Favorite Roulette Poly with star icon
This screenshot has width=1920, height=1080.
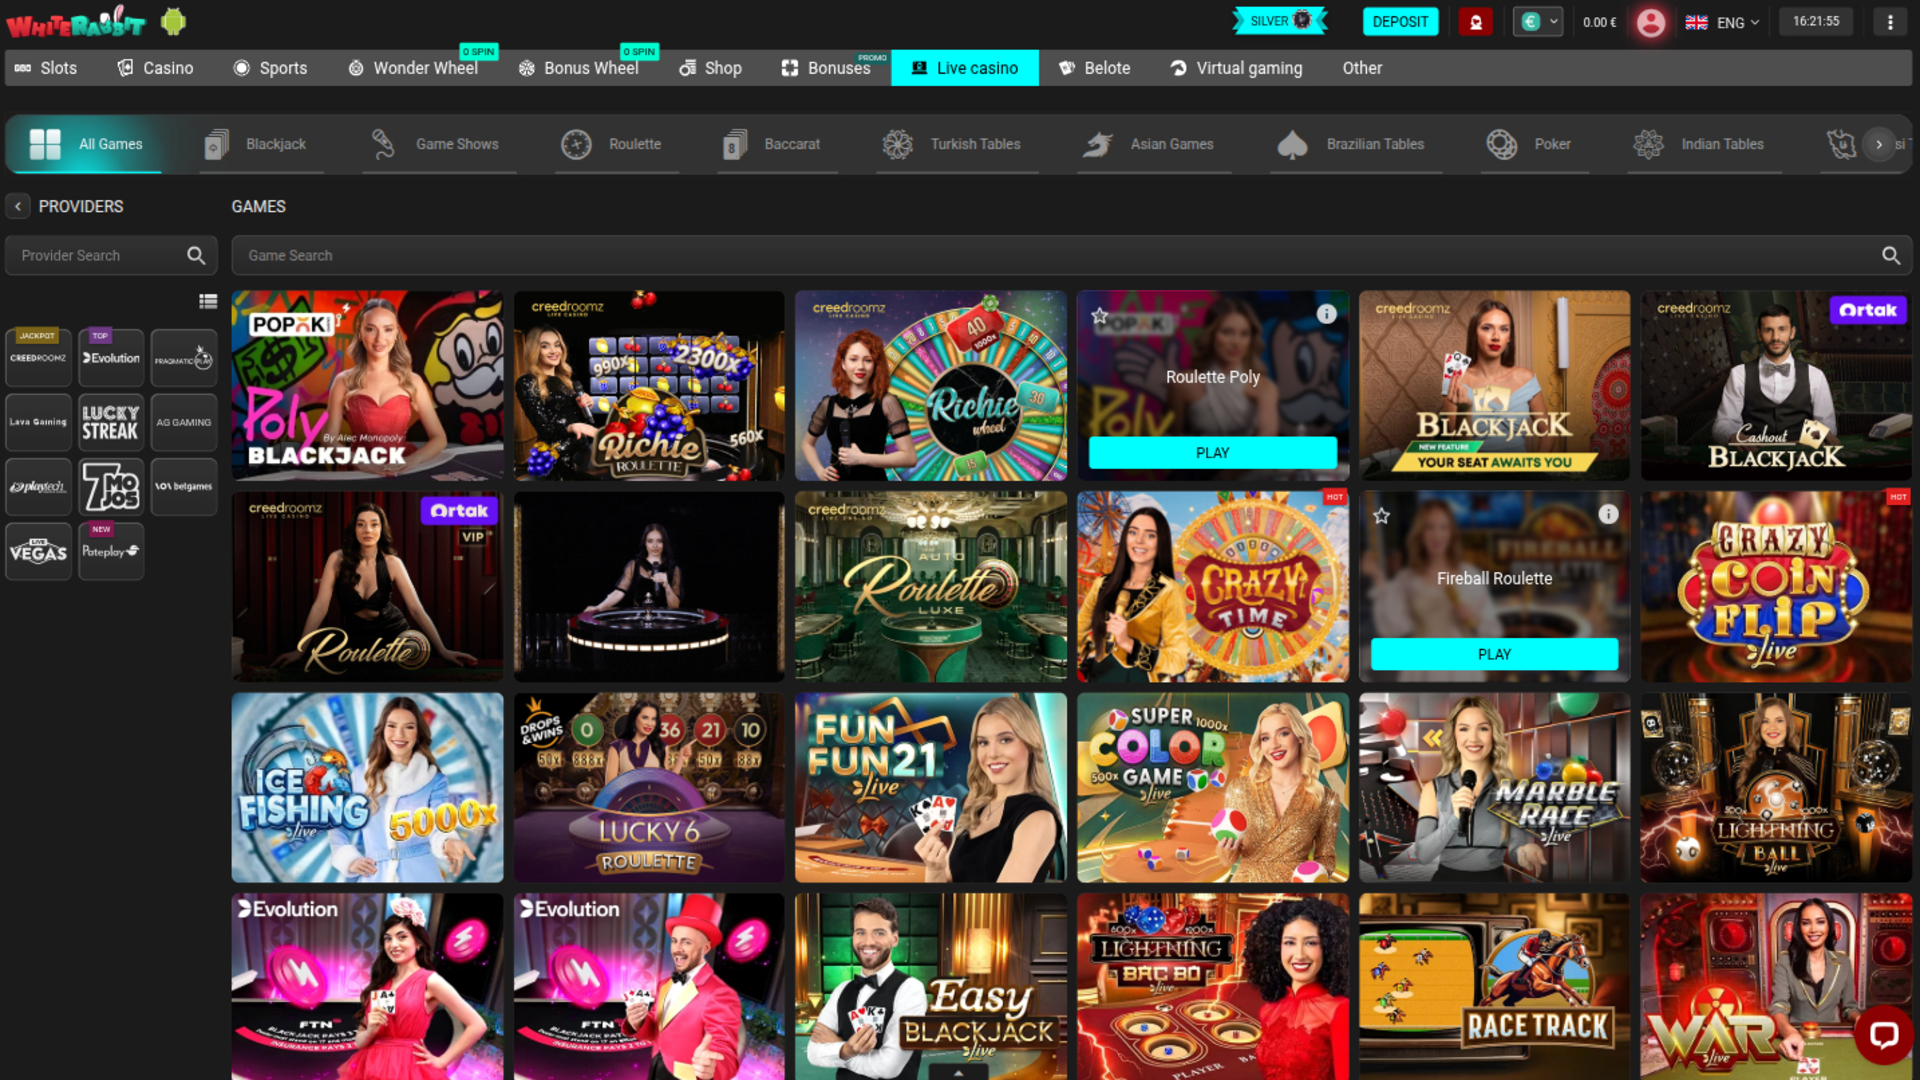[1100, 316]
